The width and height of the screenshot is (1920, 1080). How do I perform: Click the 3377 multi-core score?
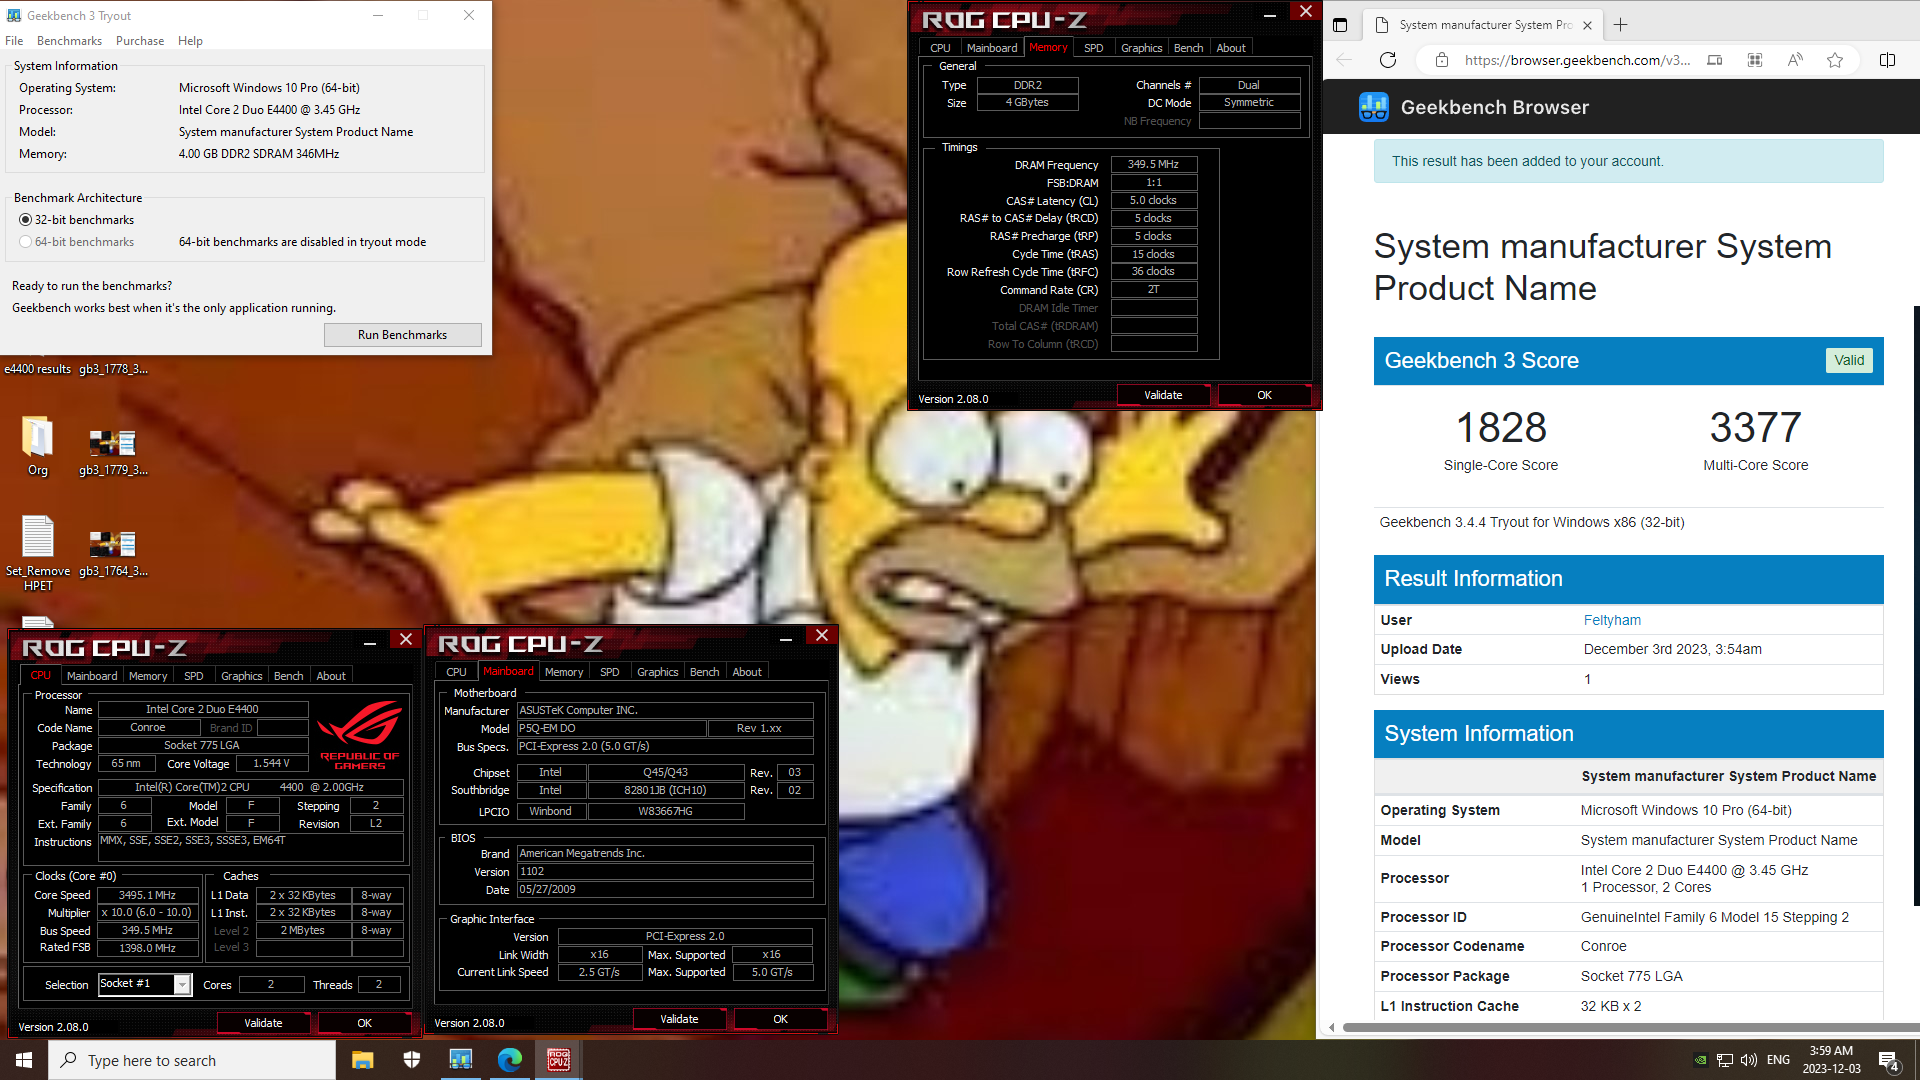[x=1755, y=428]
